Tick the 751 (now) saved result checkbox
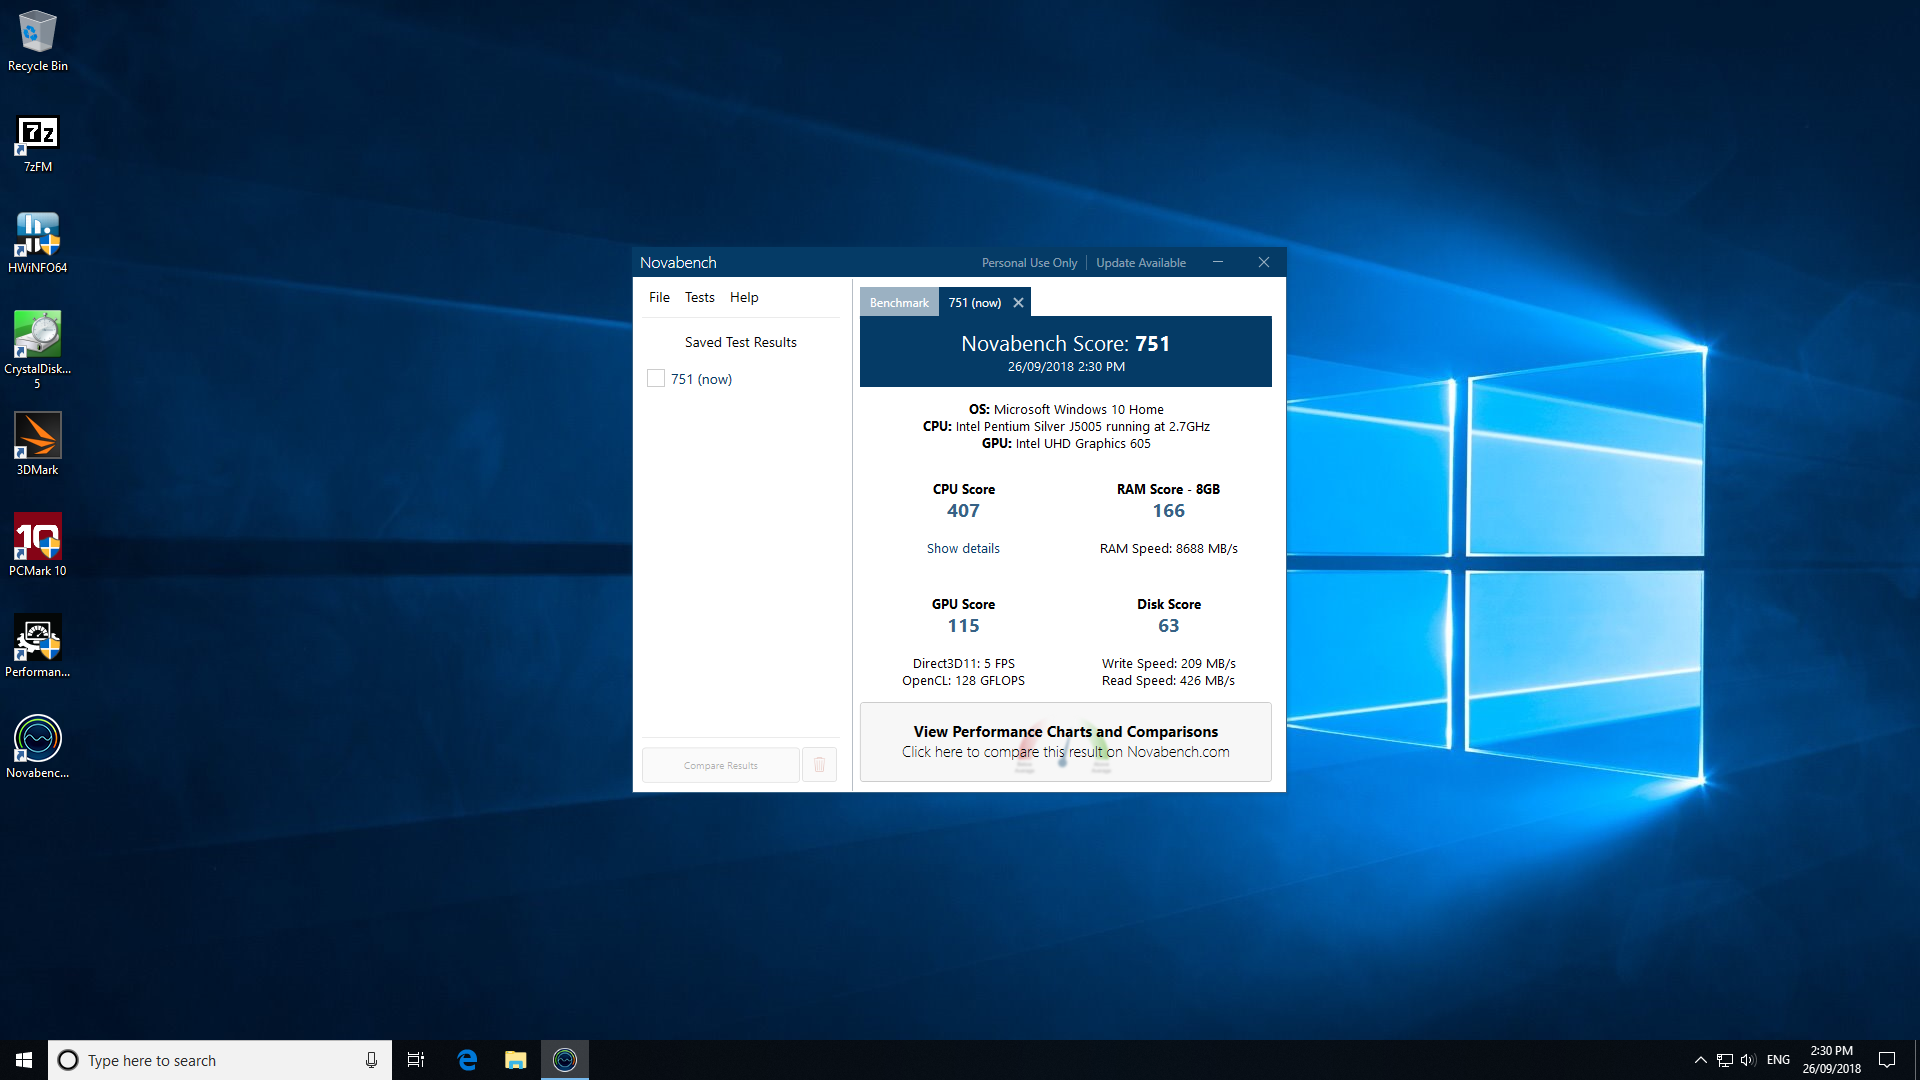Viewport: 1920px width, 1080px height. coord(656,379)
